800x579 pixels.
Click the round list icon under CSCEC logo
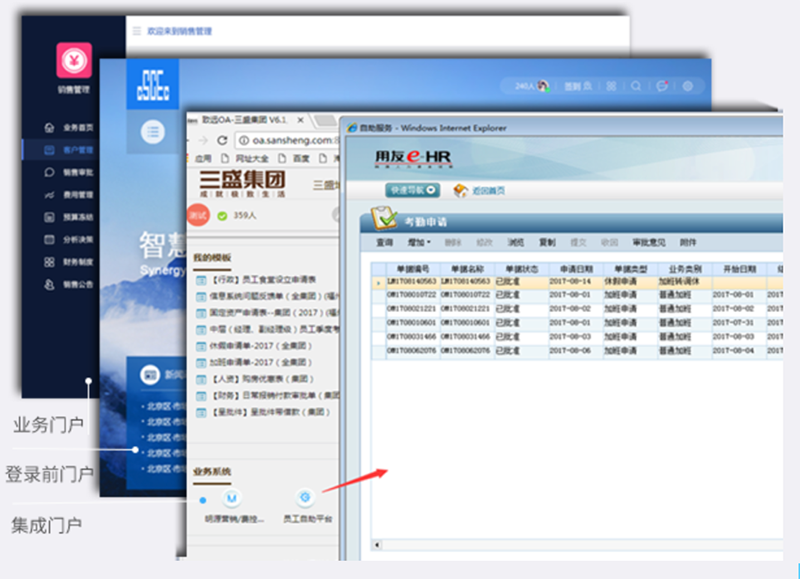(x=152, y=130)
